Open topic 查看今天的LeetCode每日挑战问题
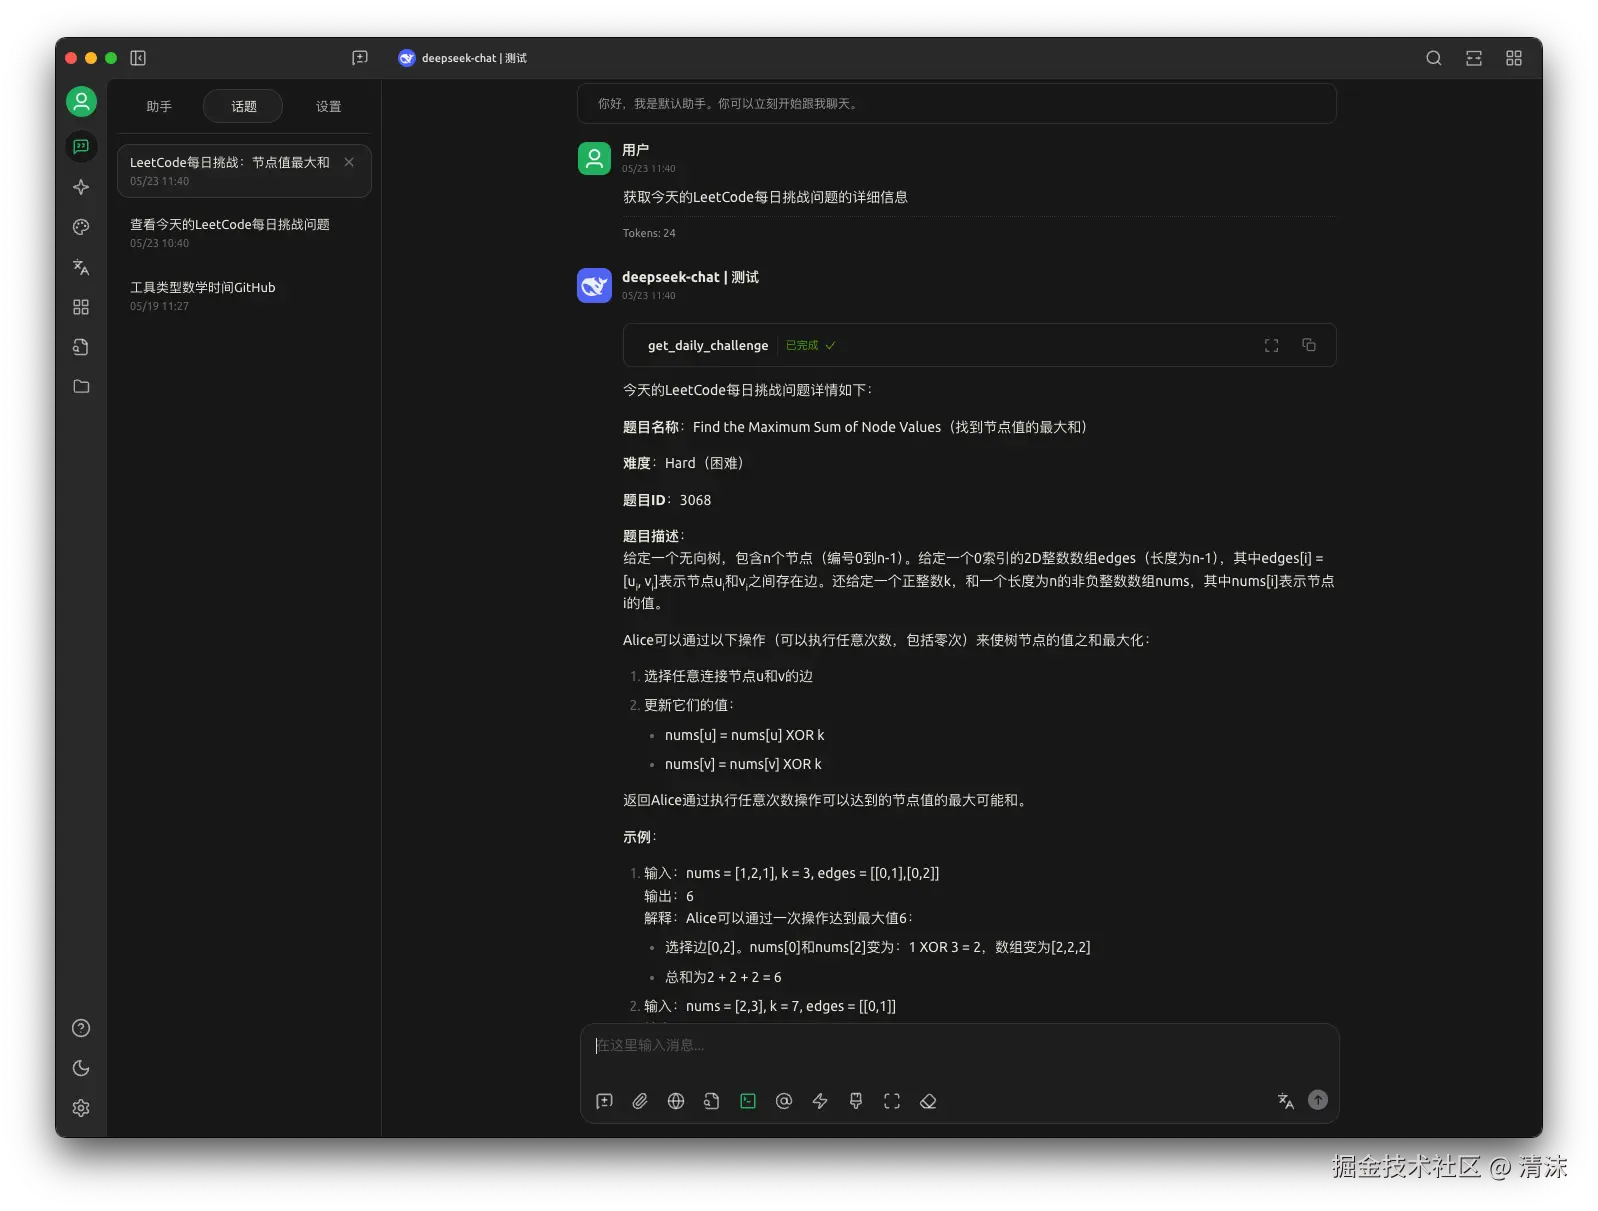 [244, 233]
